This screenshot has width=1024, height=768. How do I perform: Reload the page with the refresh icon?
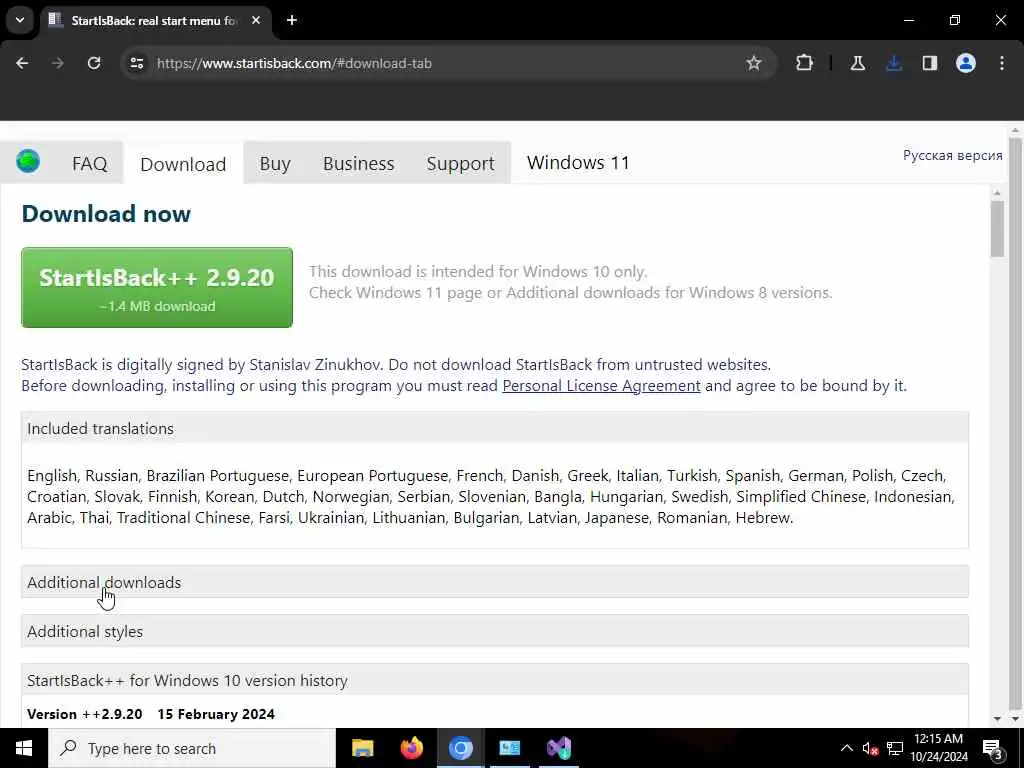pyautogui.click(x=94, y=63)
